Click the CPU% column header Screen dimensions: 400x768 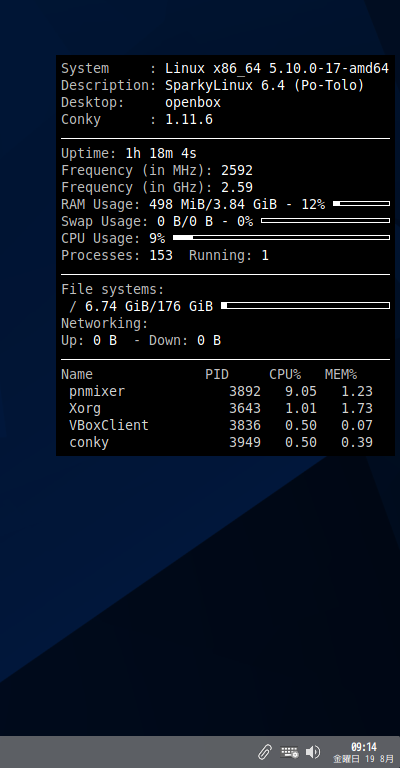pyautogui.click(x=285, y=374)
